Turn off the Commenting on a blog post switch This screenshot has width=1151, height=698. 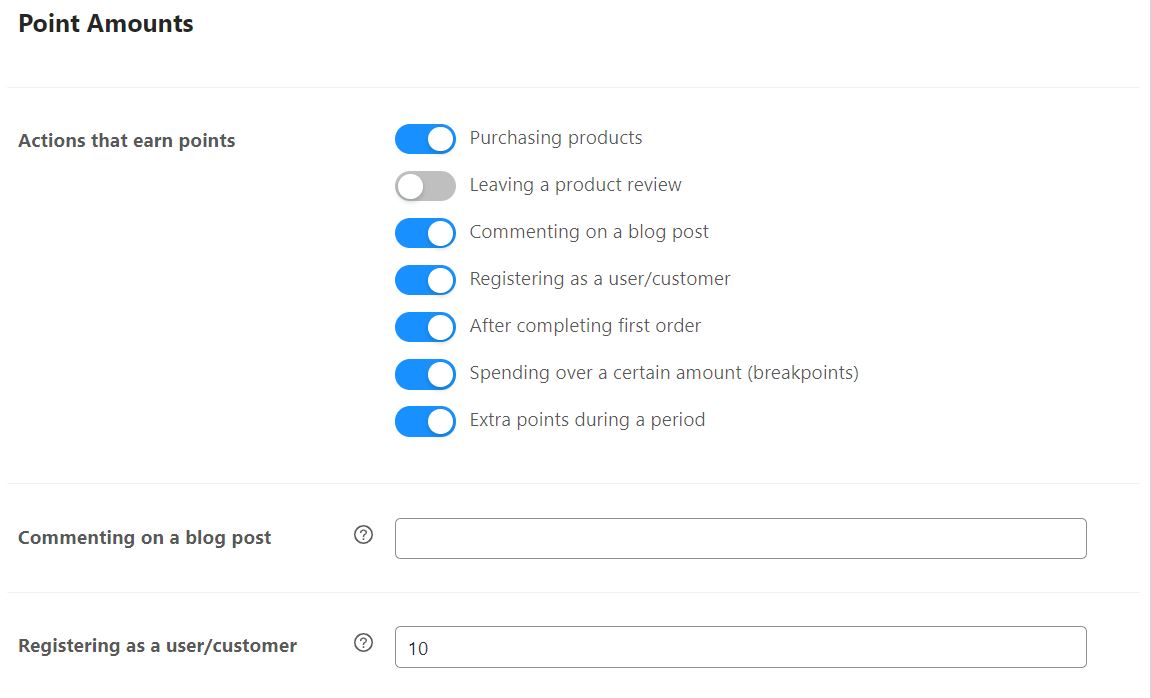point(425,233)
